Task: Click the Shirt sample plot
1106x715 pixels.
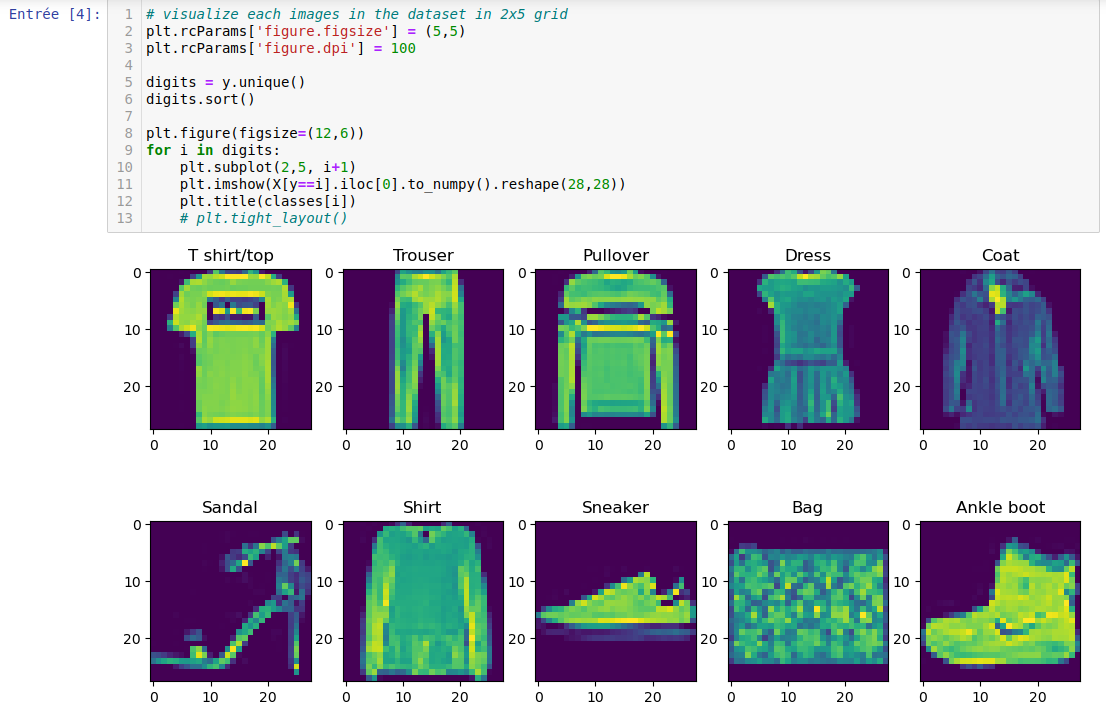Action: click(423, 601)
